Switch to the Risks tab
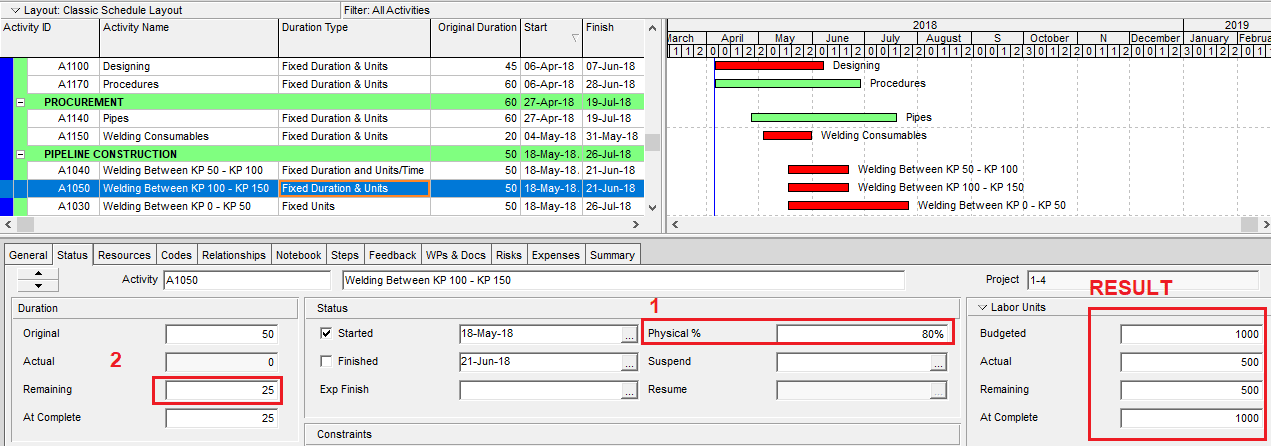This screenshot has width=1271, height=446. [x=508, y=255]
